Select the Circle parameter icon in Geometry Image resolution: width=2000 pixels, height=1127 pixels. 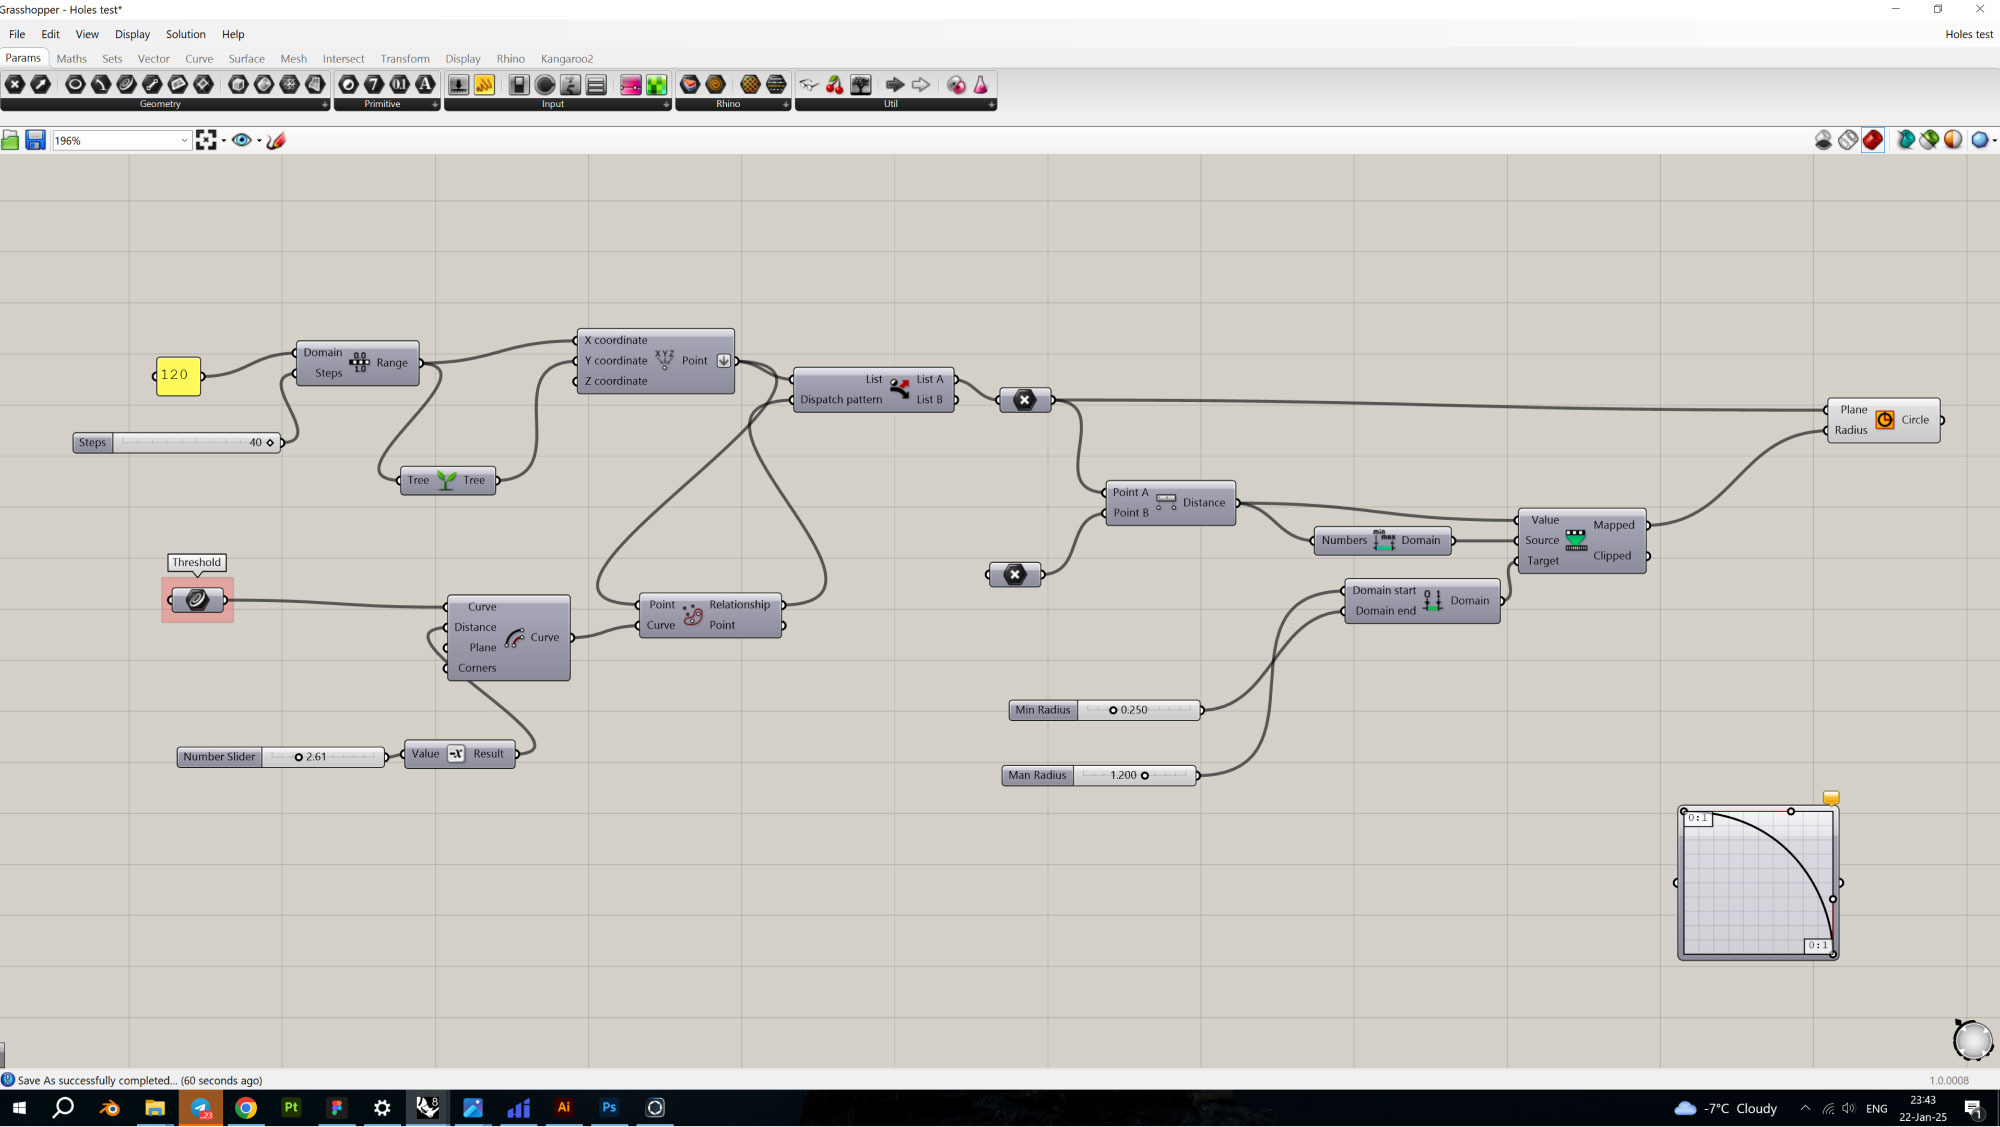(x=75, y=85)
